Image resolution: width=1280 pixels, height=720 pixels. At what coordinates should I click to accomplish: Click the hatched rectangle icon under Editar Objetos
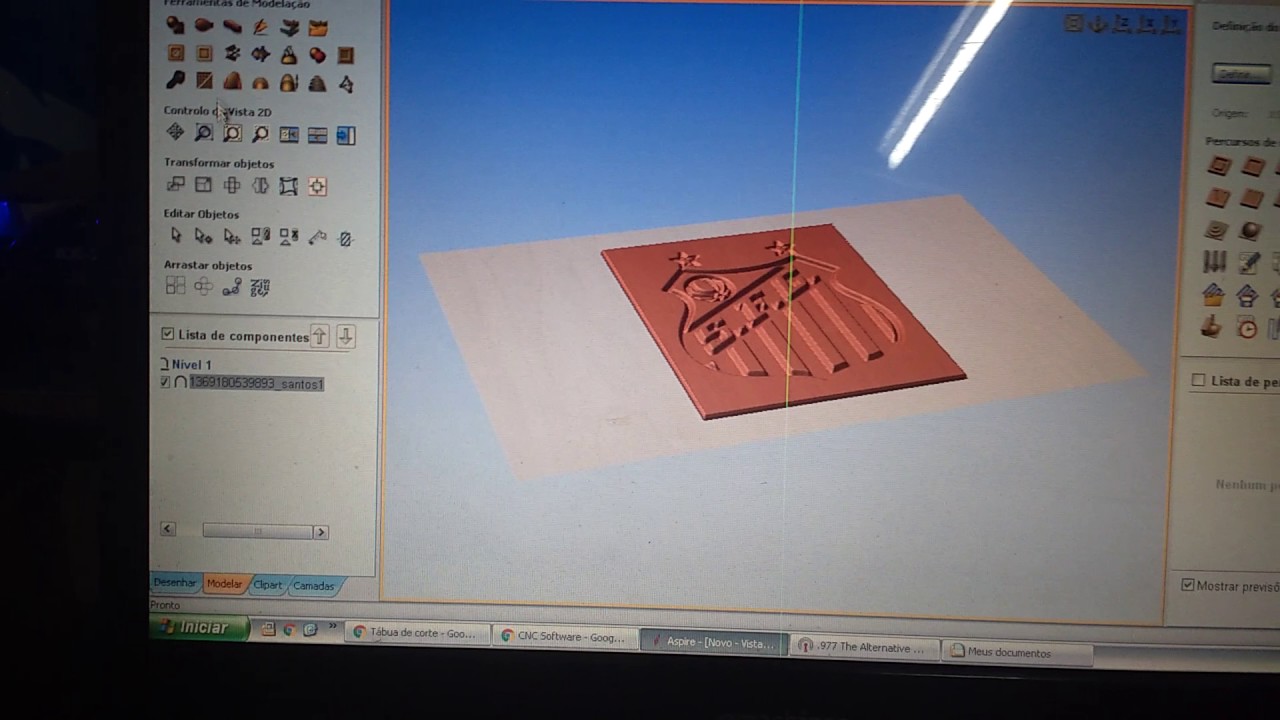(346, 239)
